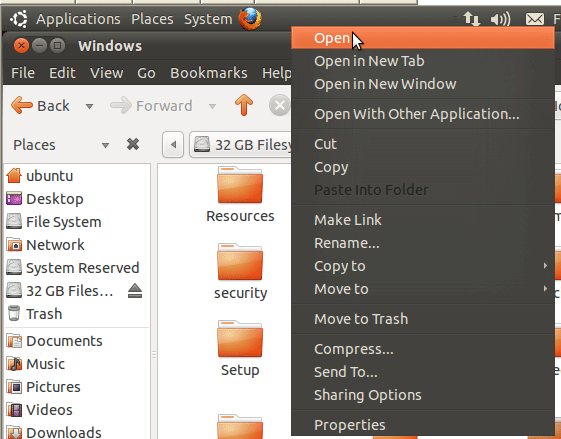Launch Firefox from the top panel
The image size is (561, 439).
250,19
